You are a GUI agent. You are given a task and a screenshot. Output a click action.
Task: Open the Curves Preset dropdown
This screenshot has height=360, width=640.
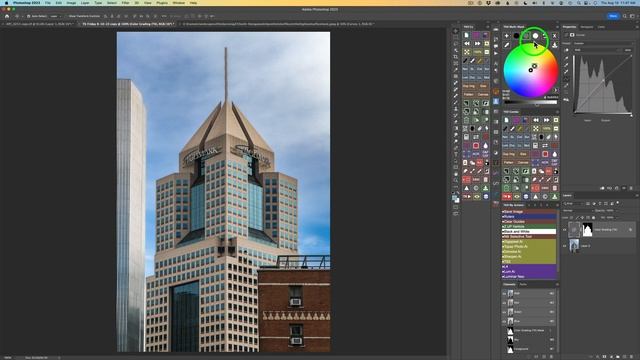(x=603, y=43)
